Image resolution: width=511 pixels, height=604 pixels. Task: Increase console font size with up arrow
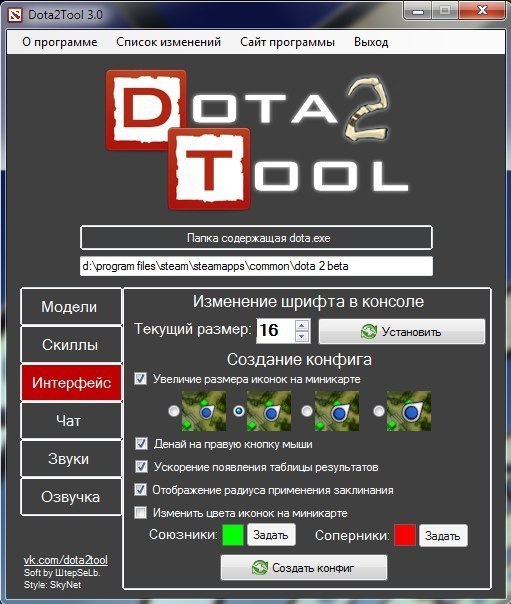[302, 325]
